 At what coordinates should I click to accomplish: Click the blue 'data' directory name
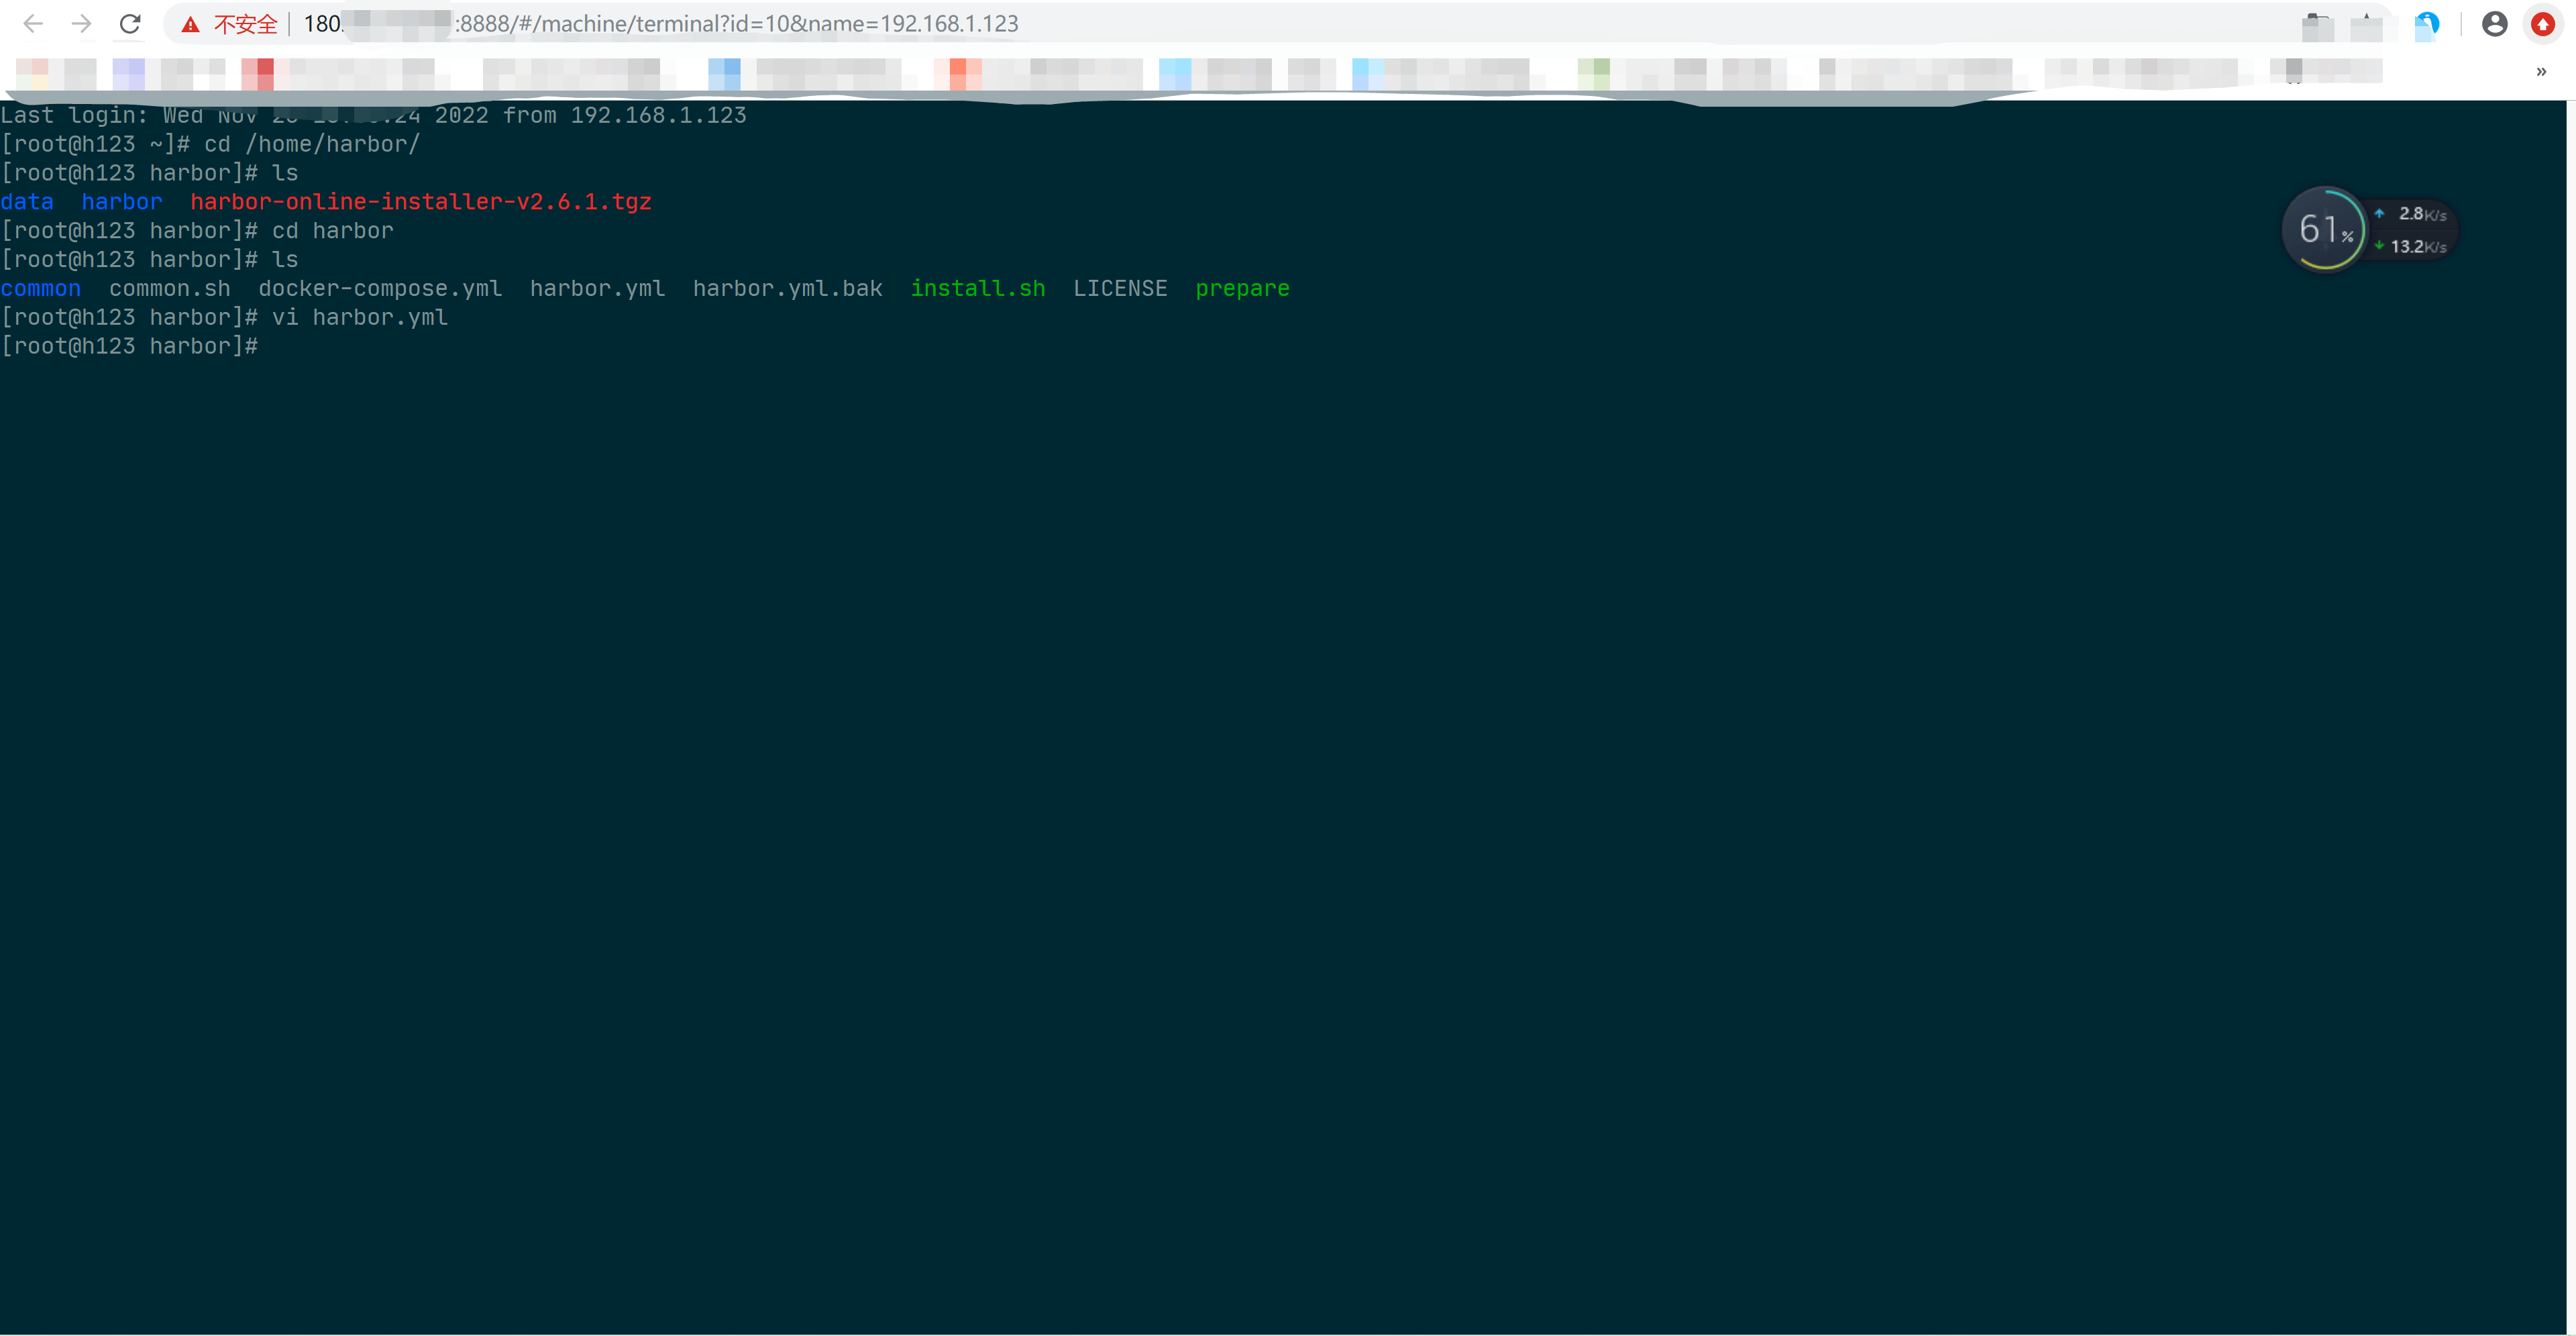27,202
